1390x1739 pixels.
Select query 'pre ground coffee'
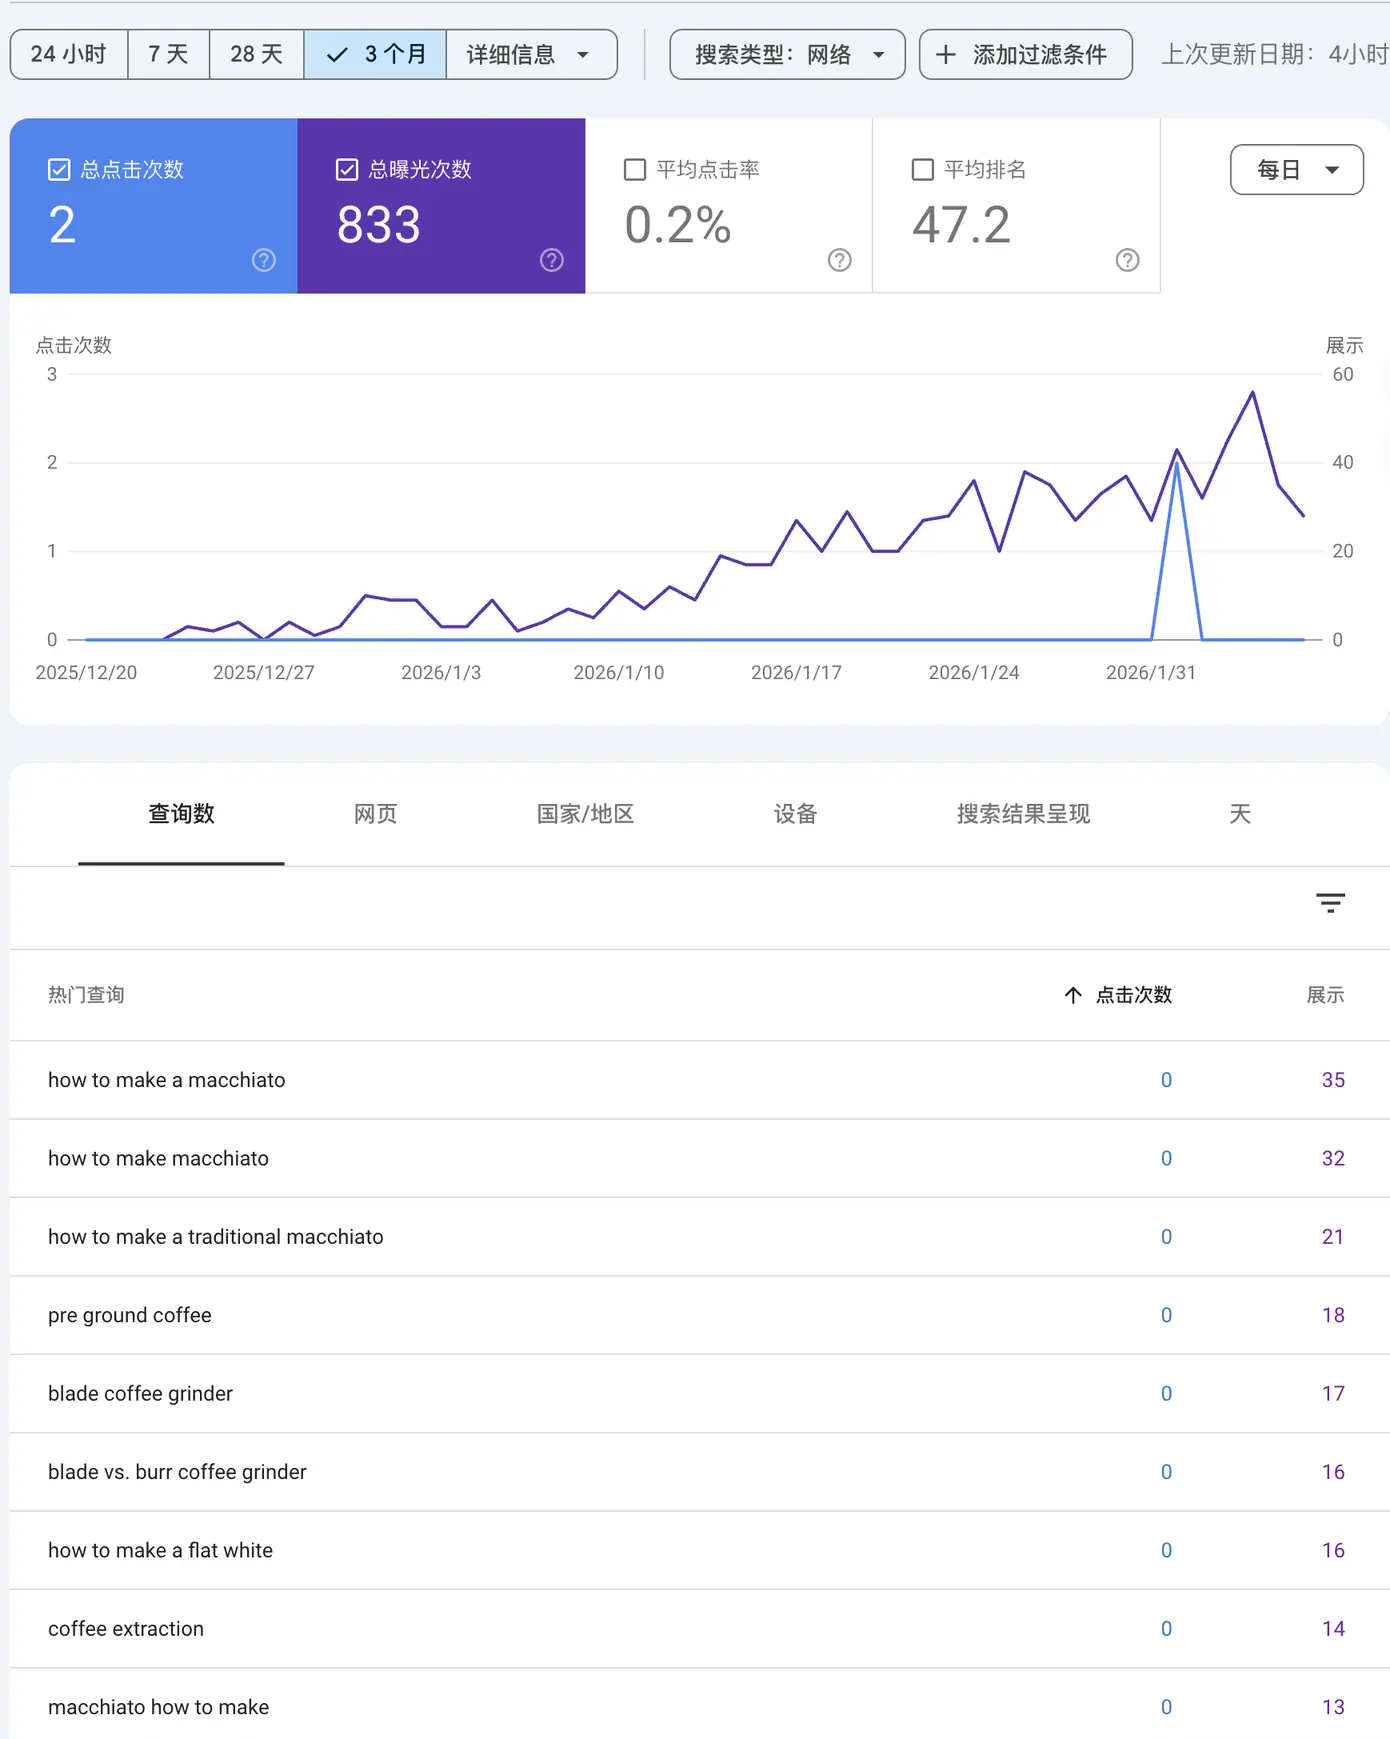(x=130, y=1315)
